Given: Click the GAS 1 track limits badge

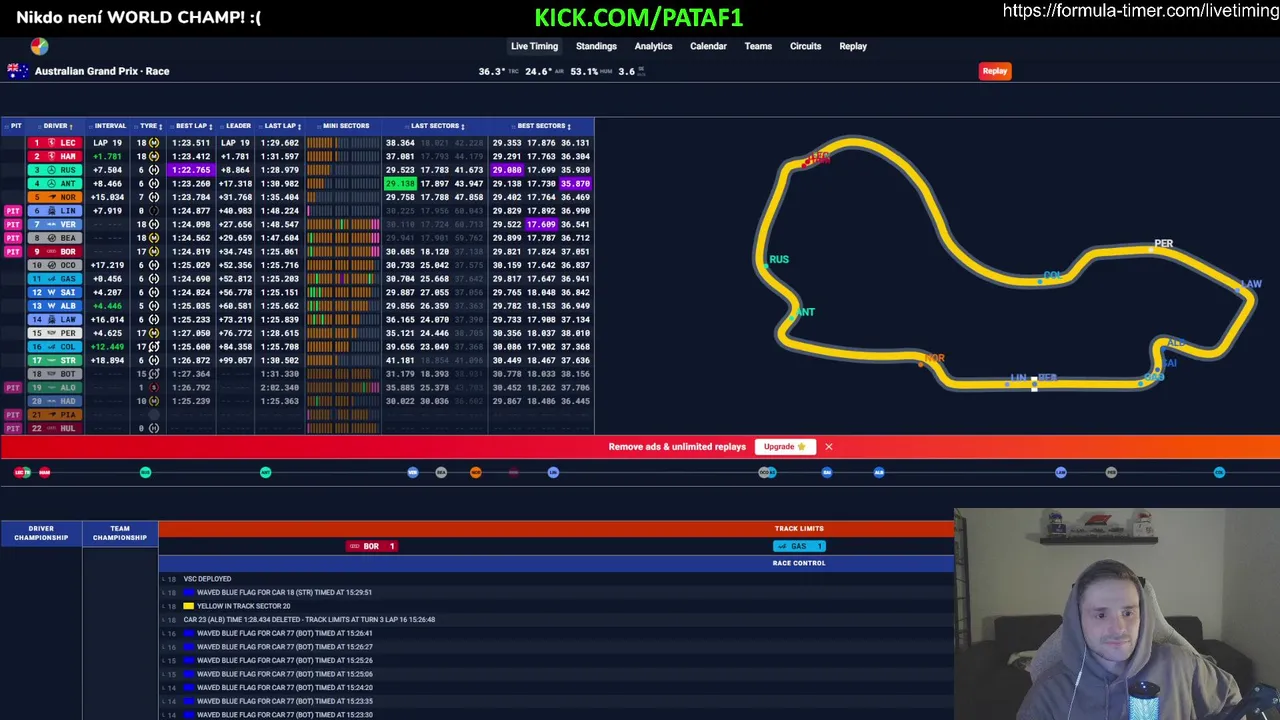Looking at the screenshot, I should coord(798,546).
